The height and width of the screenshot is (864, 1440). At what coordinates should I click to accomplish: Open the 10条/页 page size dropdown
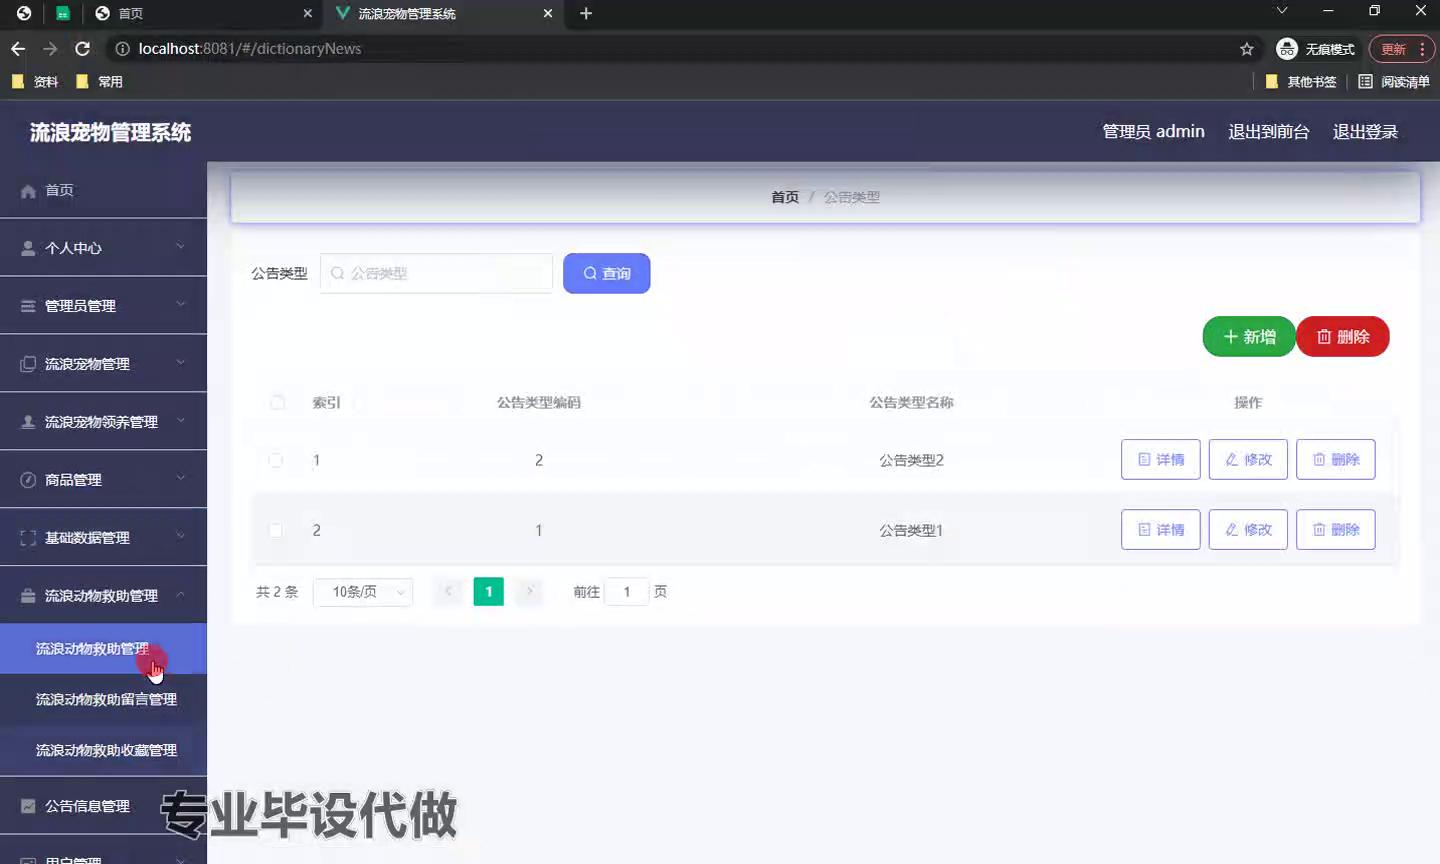point(363,592)
